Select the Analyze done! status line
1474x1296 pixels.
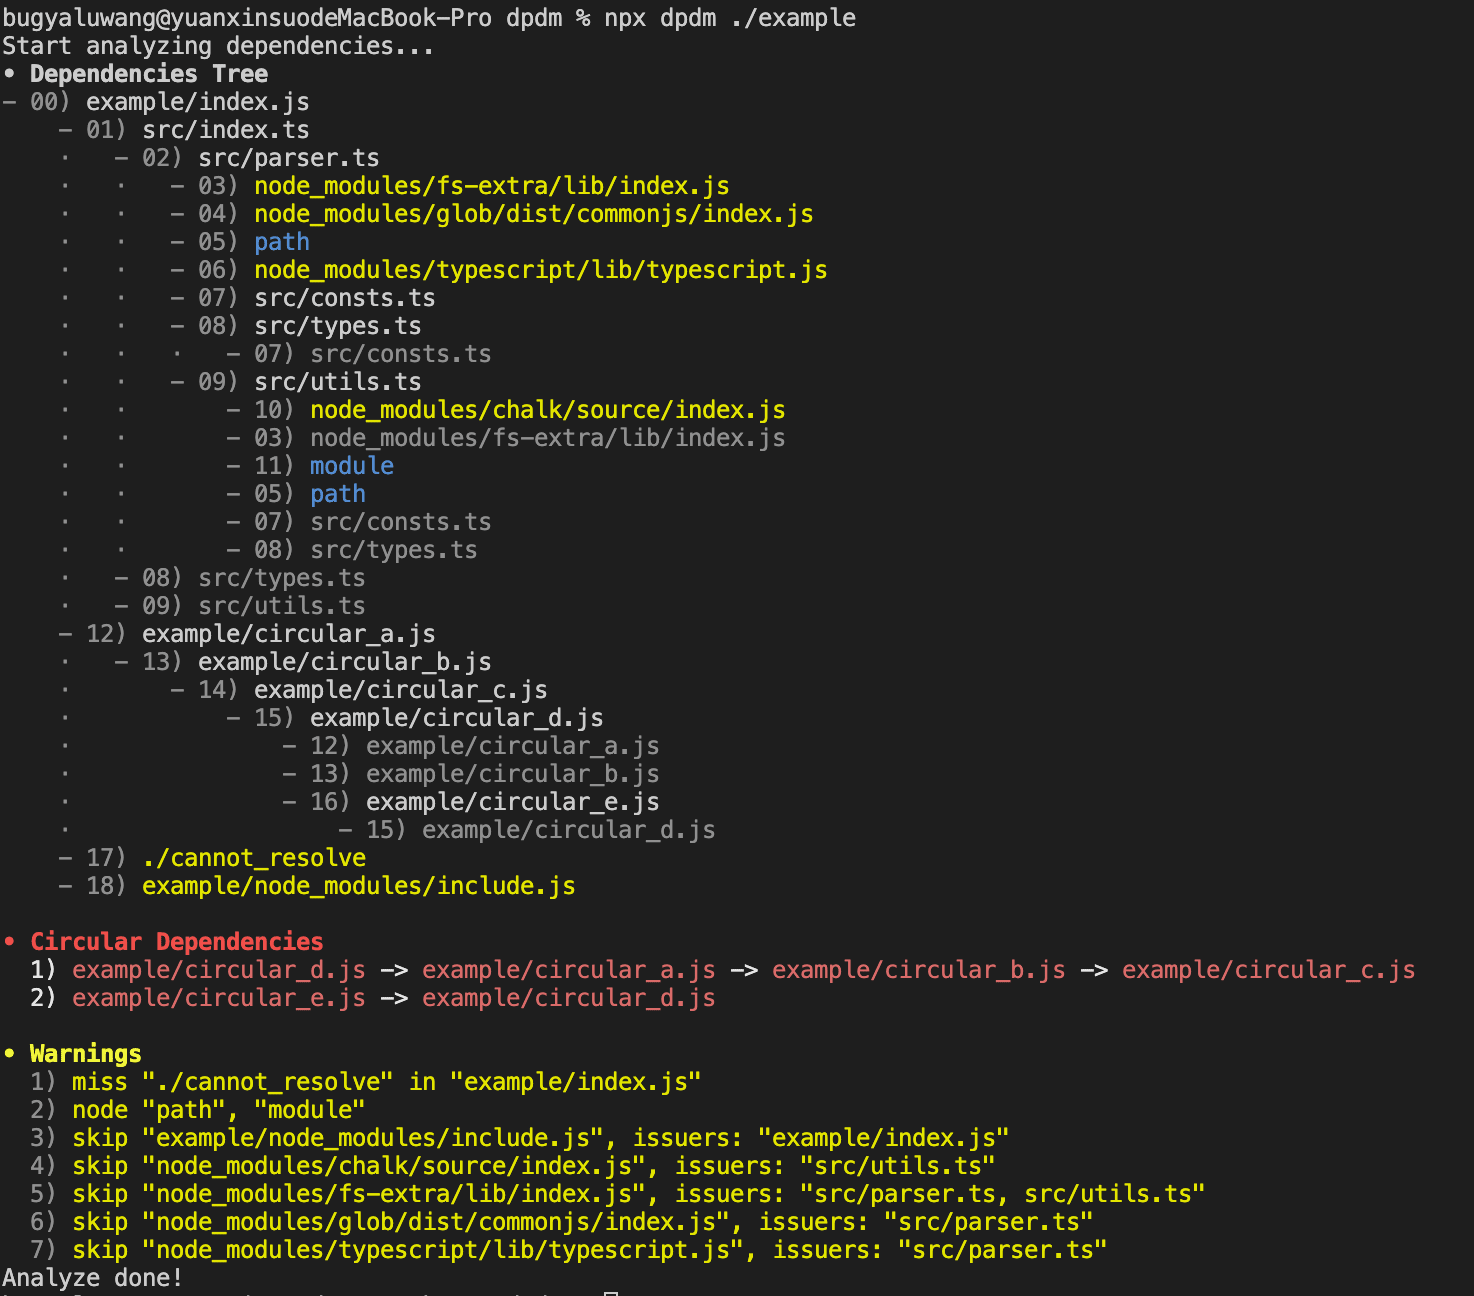[x=93, y=1277]
